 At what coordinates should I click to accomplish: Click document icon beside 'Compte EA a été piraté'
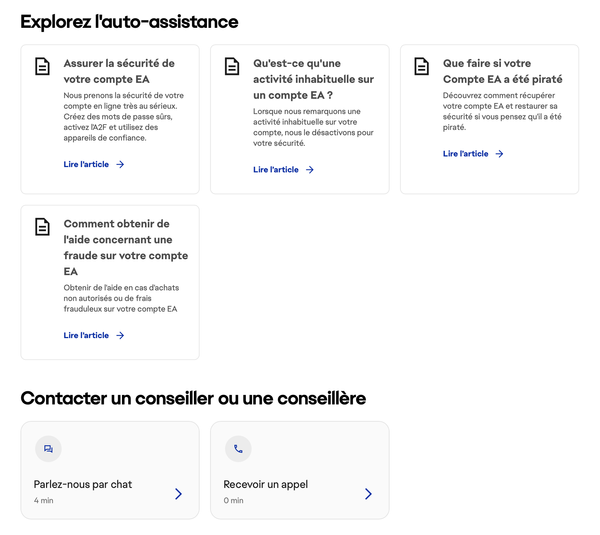pyautogui.click(x=422, y=67)
